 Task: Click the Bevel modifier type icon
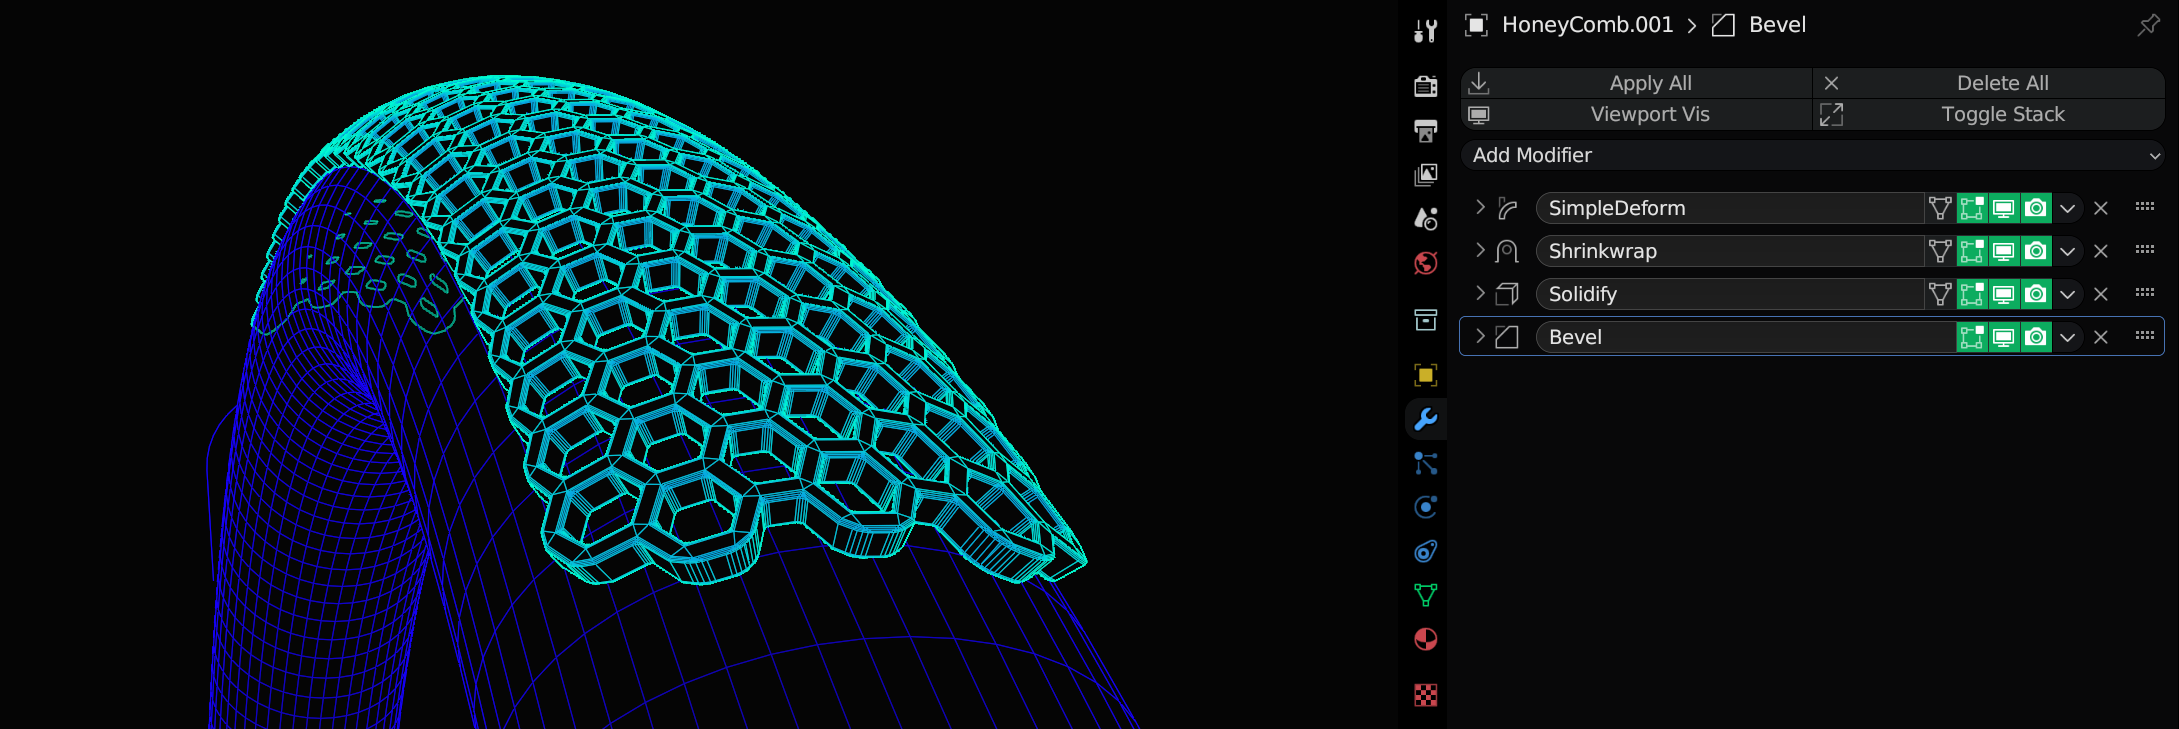point(1507,337)
